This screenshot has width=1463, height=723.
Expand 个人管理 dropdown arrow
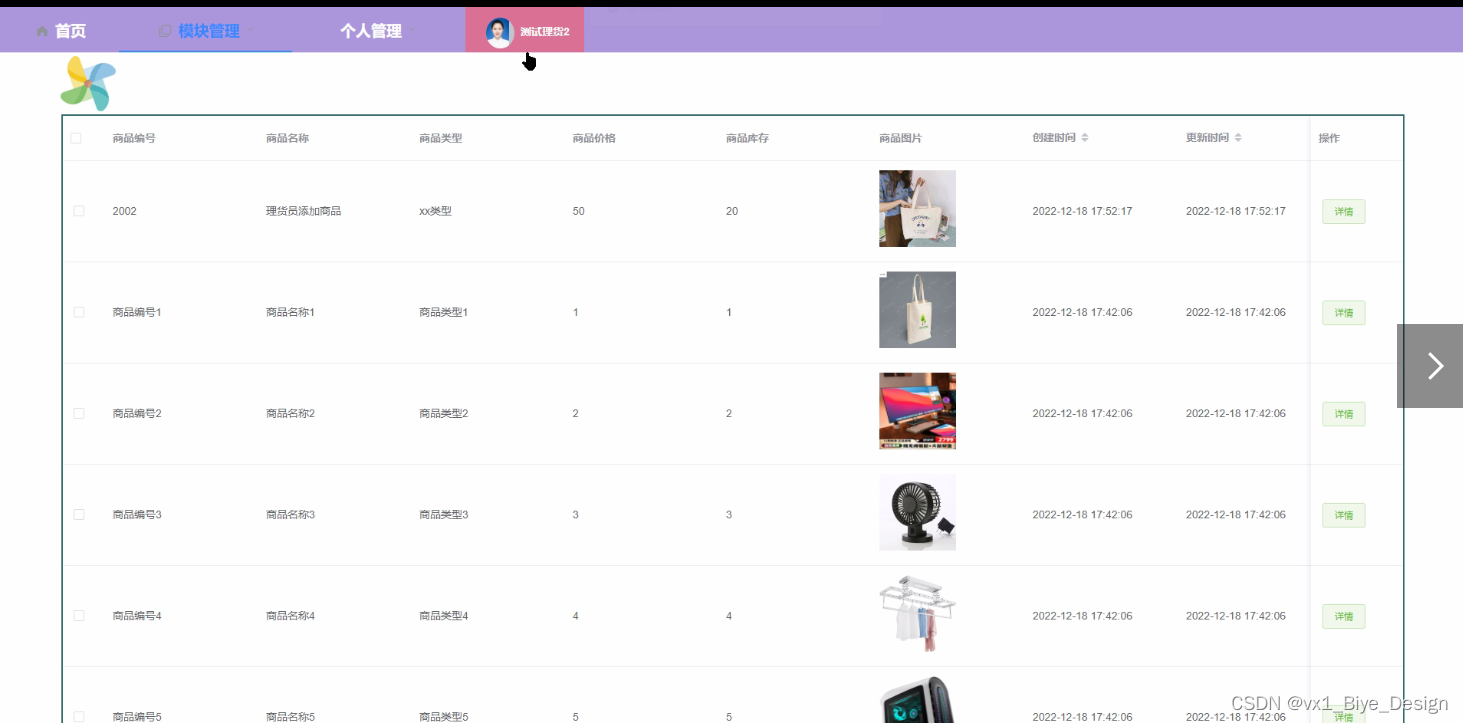point(411,30)
